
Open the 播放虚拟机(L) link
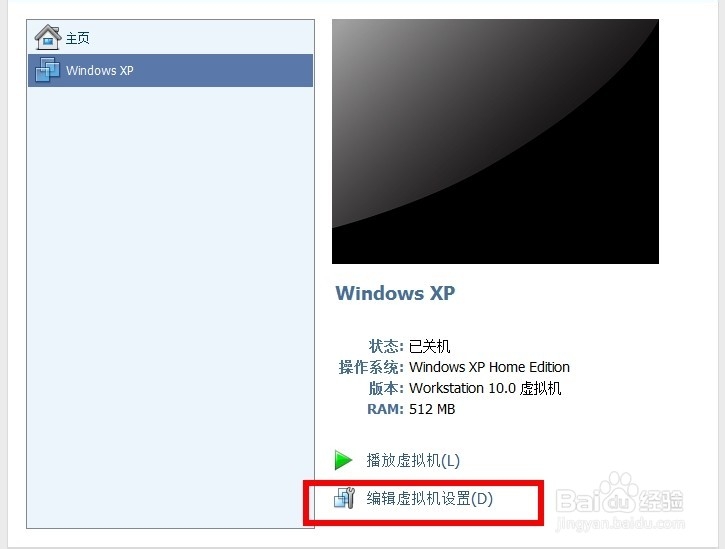[x=413, y=460]
